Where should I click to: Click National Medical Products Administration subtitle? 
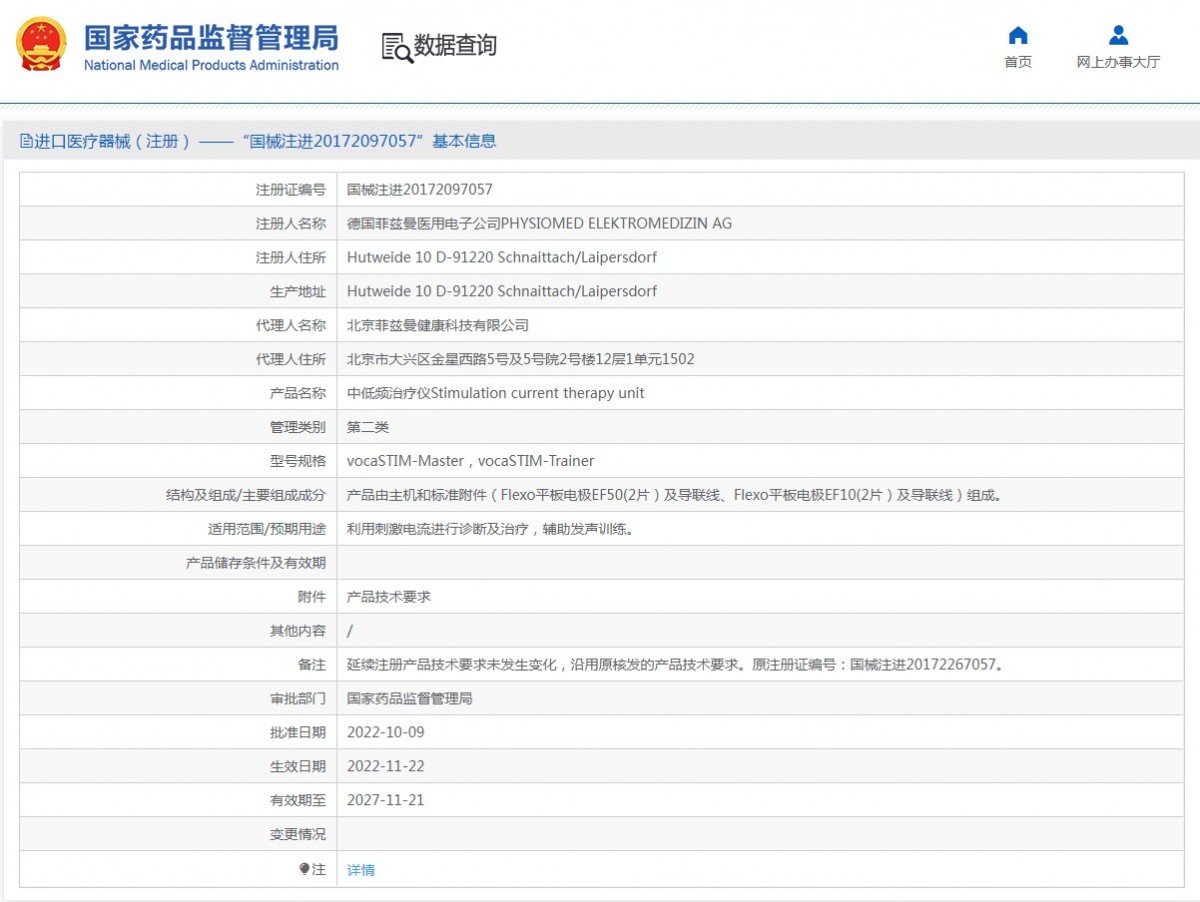tap(211, 65)
